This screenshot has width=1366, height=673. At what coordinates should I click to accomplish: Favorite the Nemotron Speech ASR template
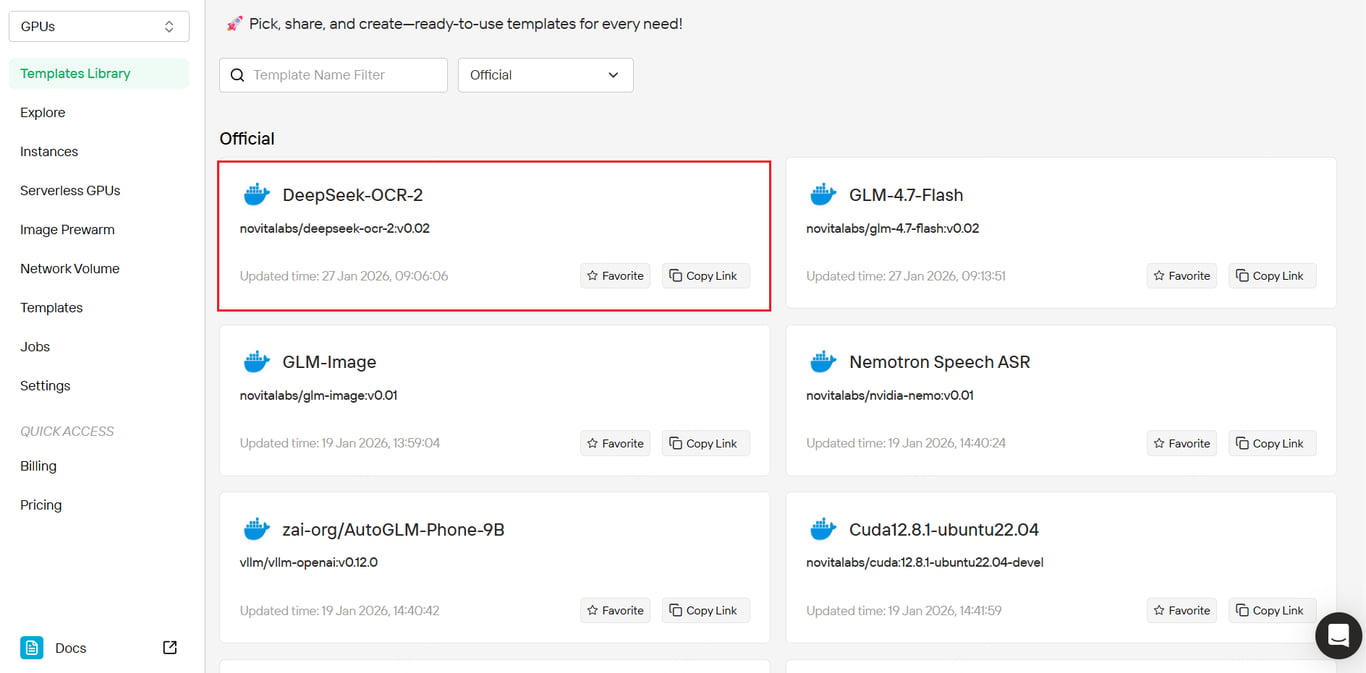click(1182, 443)
